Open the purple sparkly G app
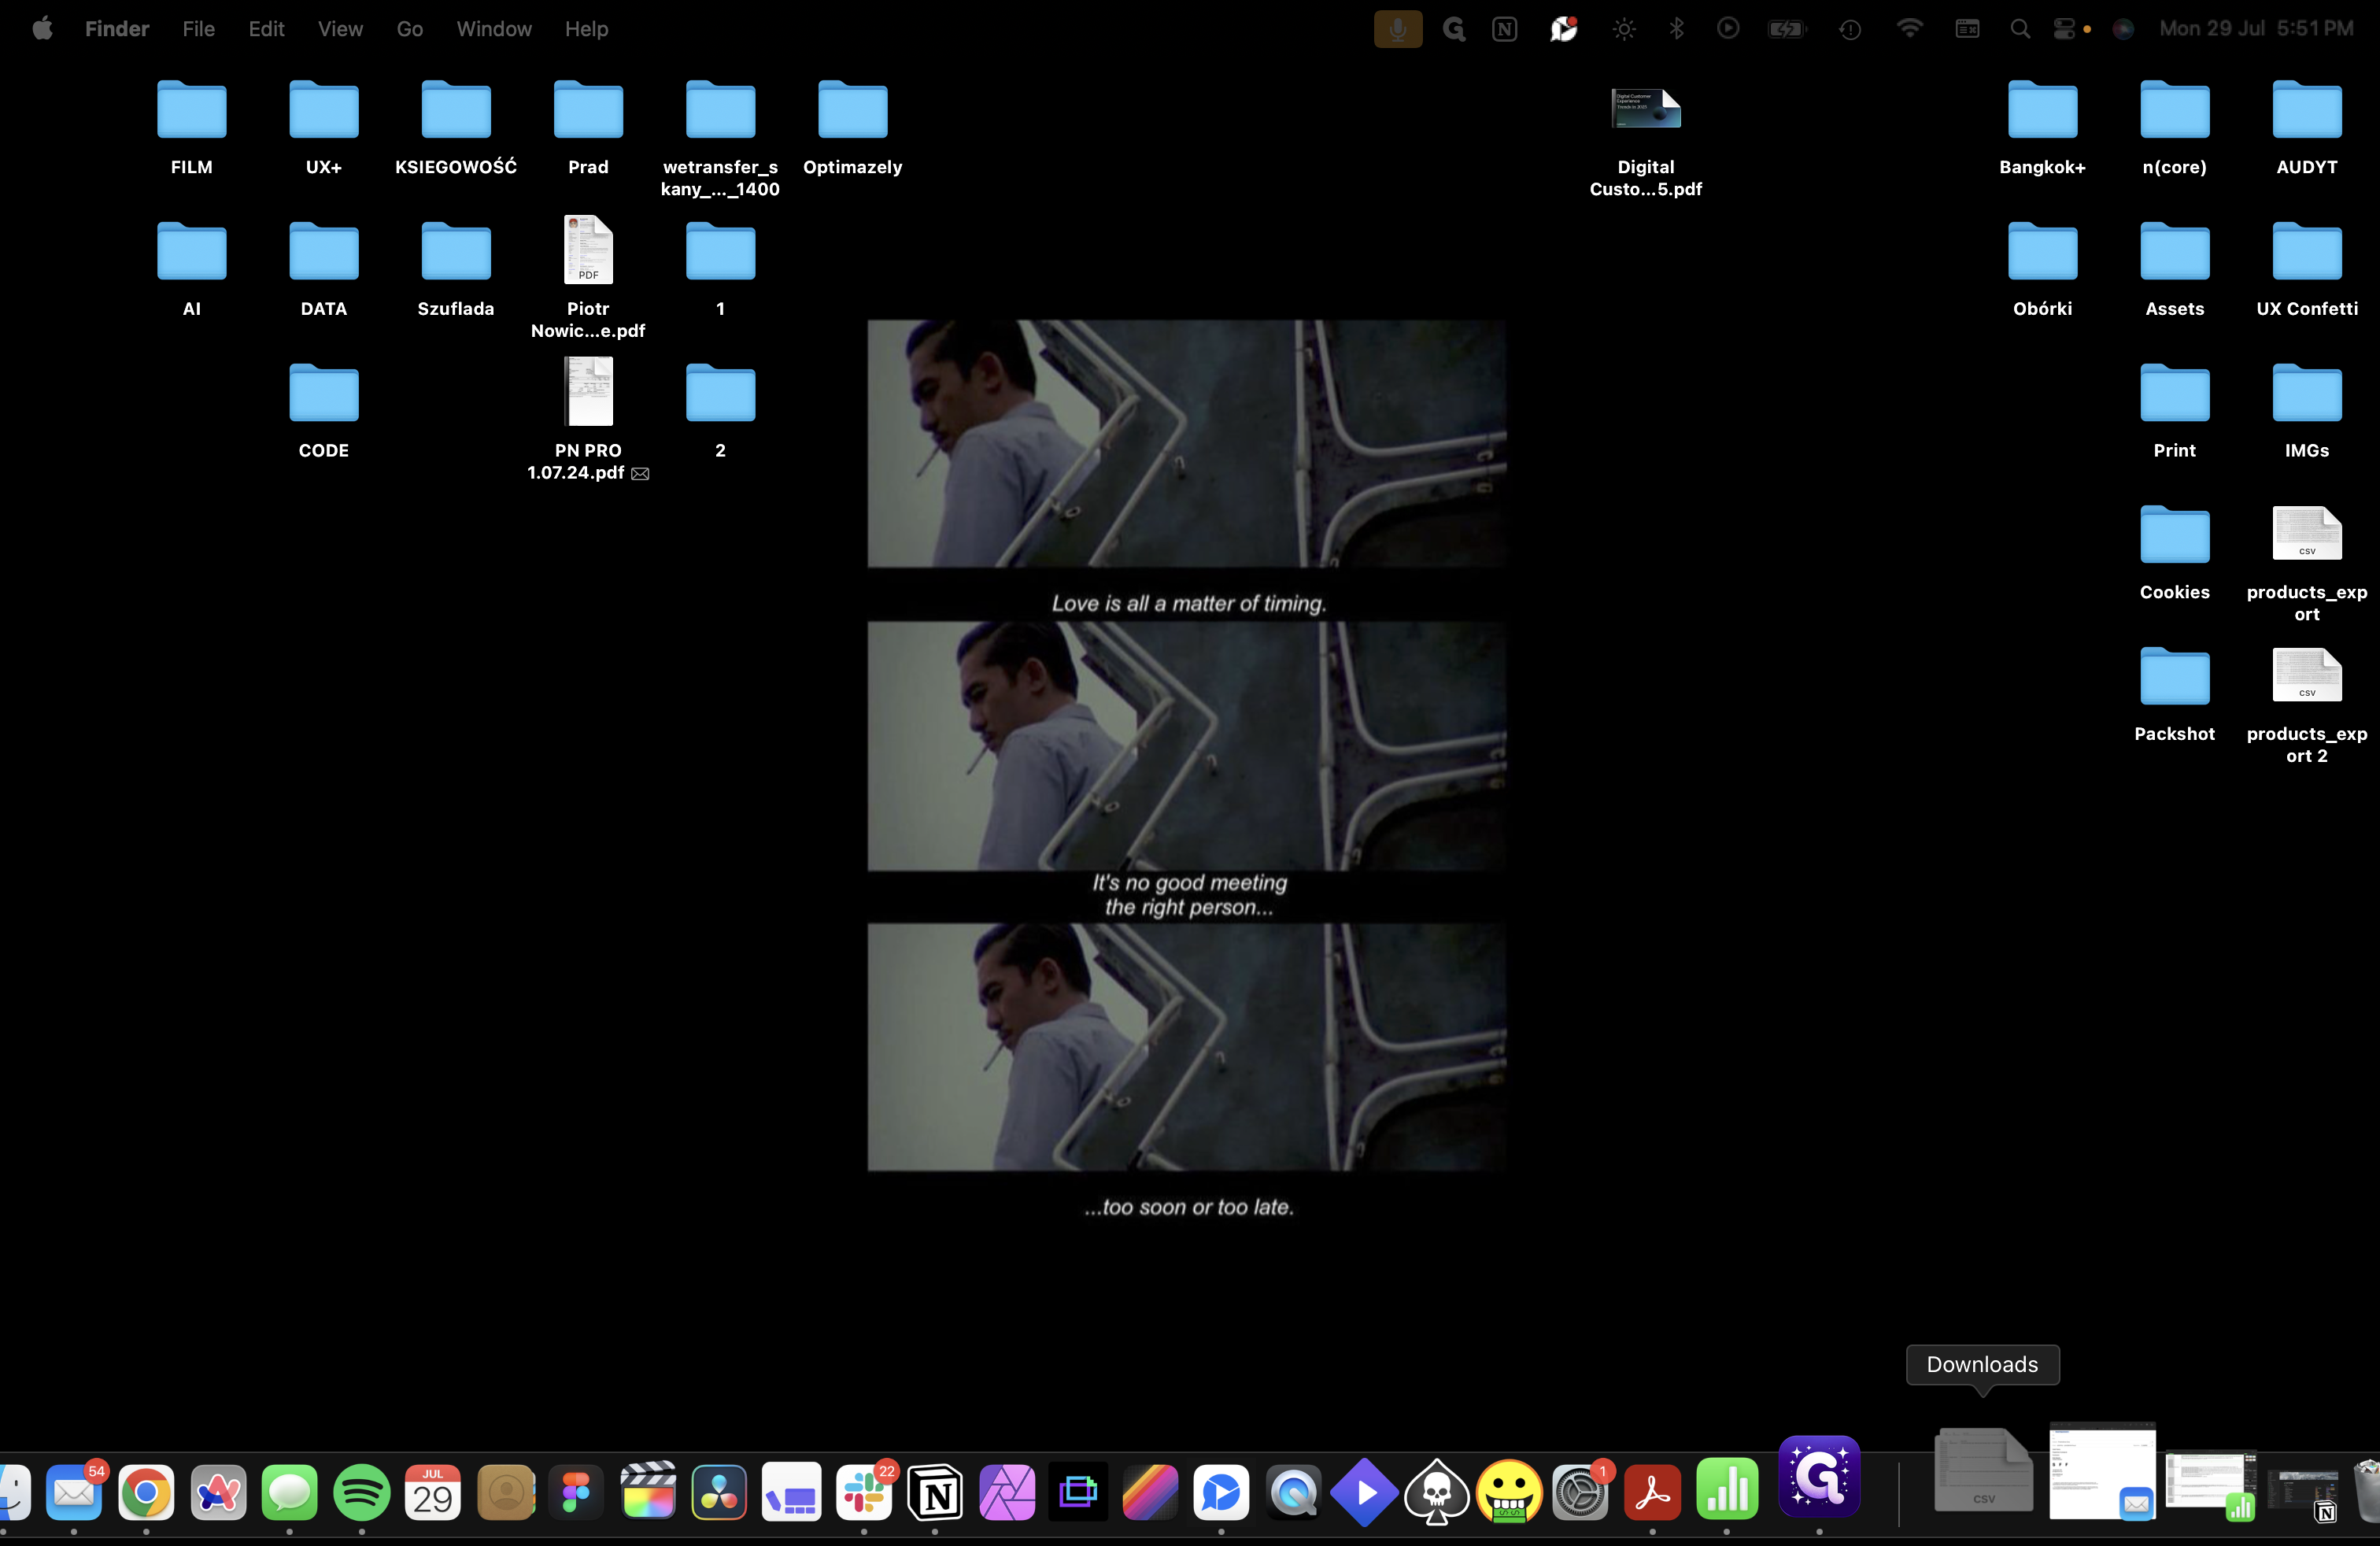This screenshot has width=2380, height=1546. (x=1819, y=1477)
